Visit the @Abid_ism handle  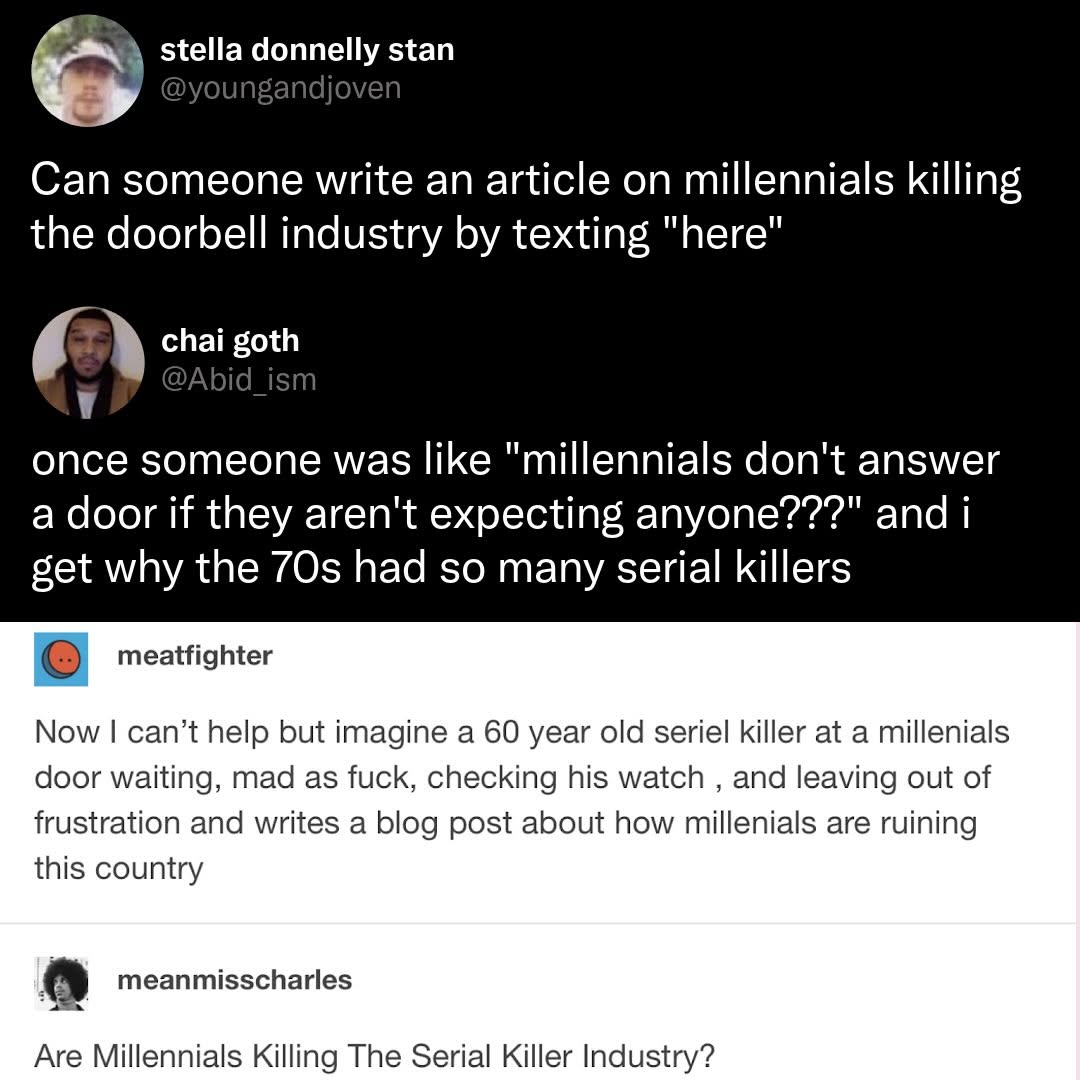(238, 379)
